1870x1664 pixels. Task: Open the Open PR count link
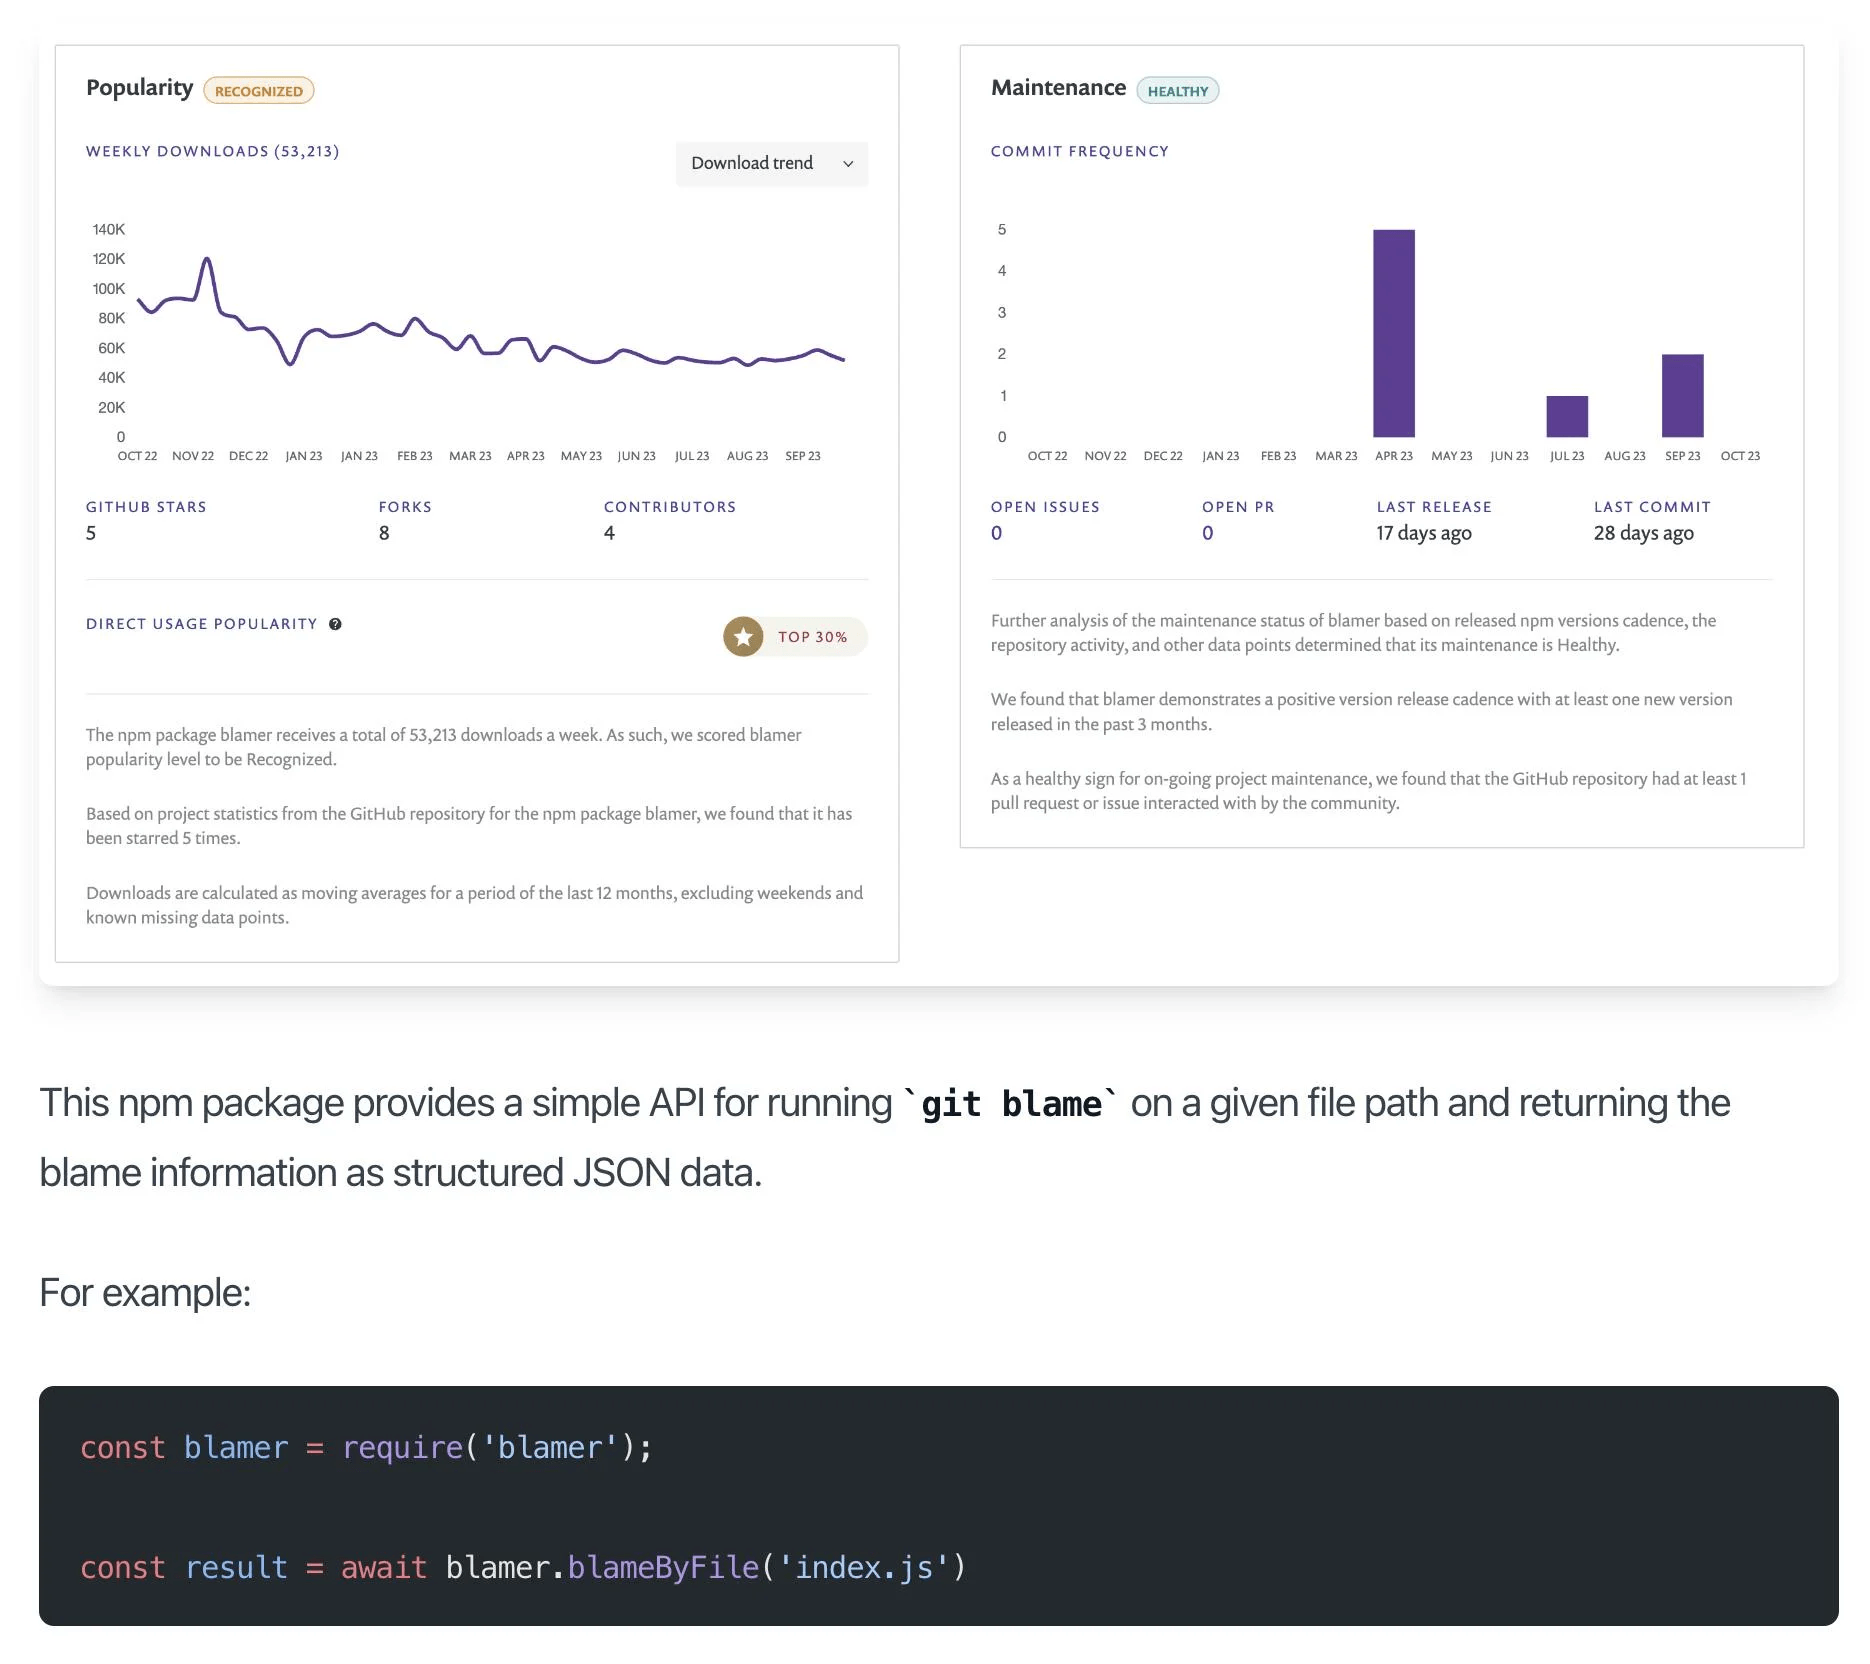(1207, 533)
